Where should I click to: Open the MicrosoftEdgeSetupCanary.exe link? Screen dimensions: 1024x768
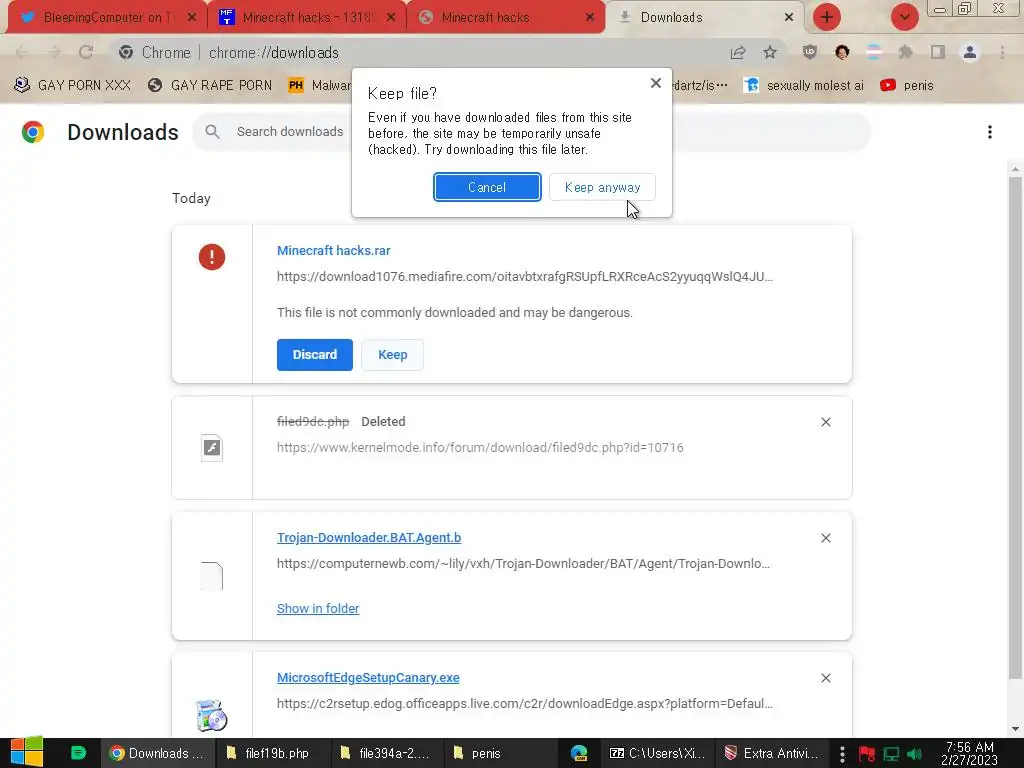(368, 678)
